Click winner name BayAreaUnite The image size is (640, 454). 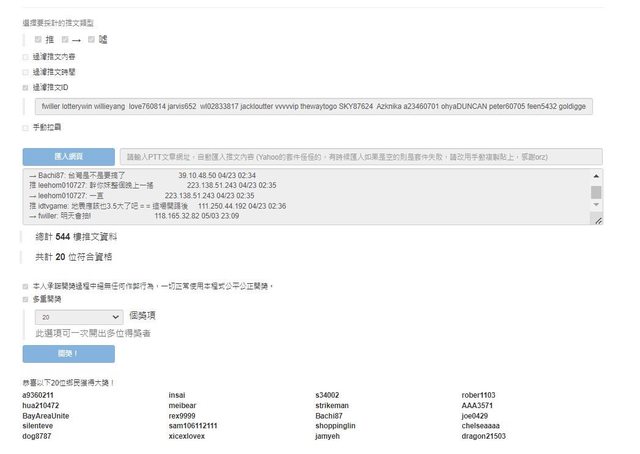(x=46, y=415)
